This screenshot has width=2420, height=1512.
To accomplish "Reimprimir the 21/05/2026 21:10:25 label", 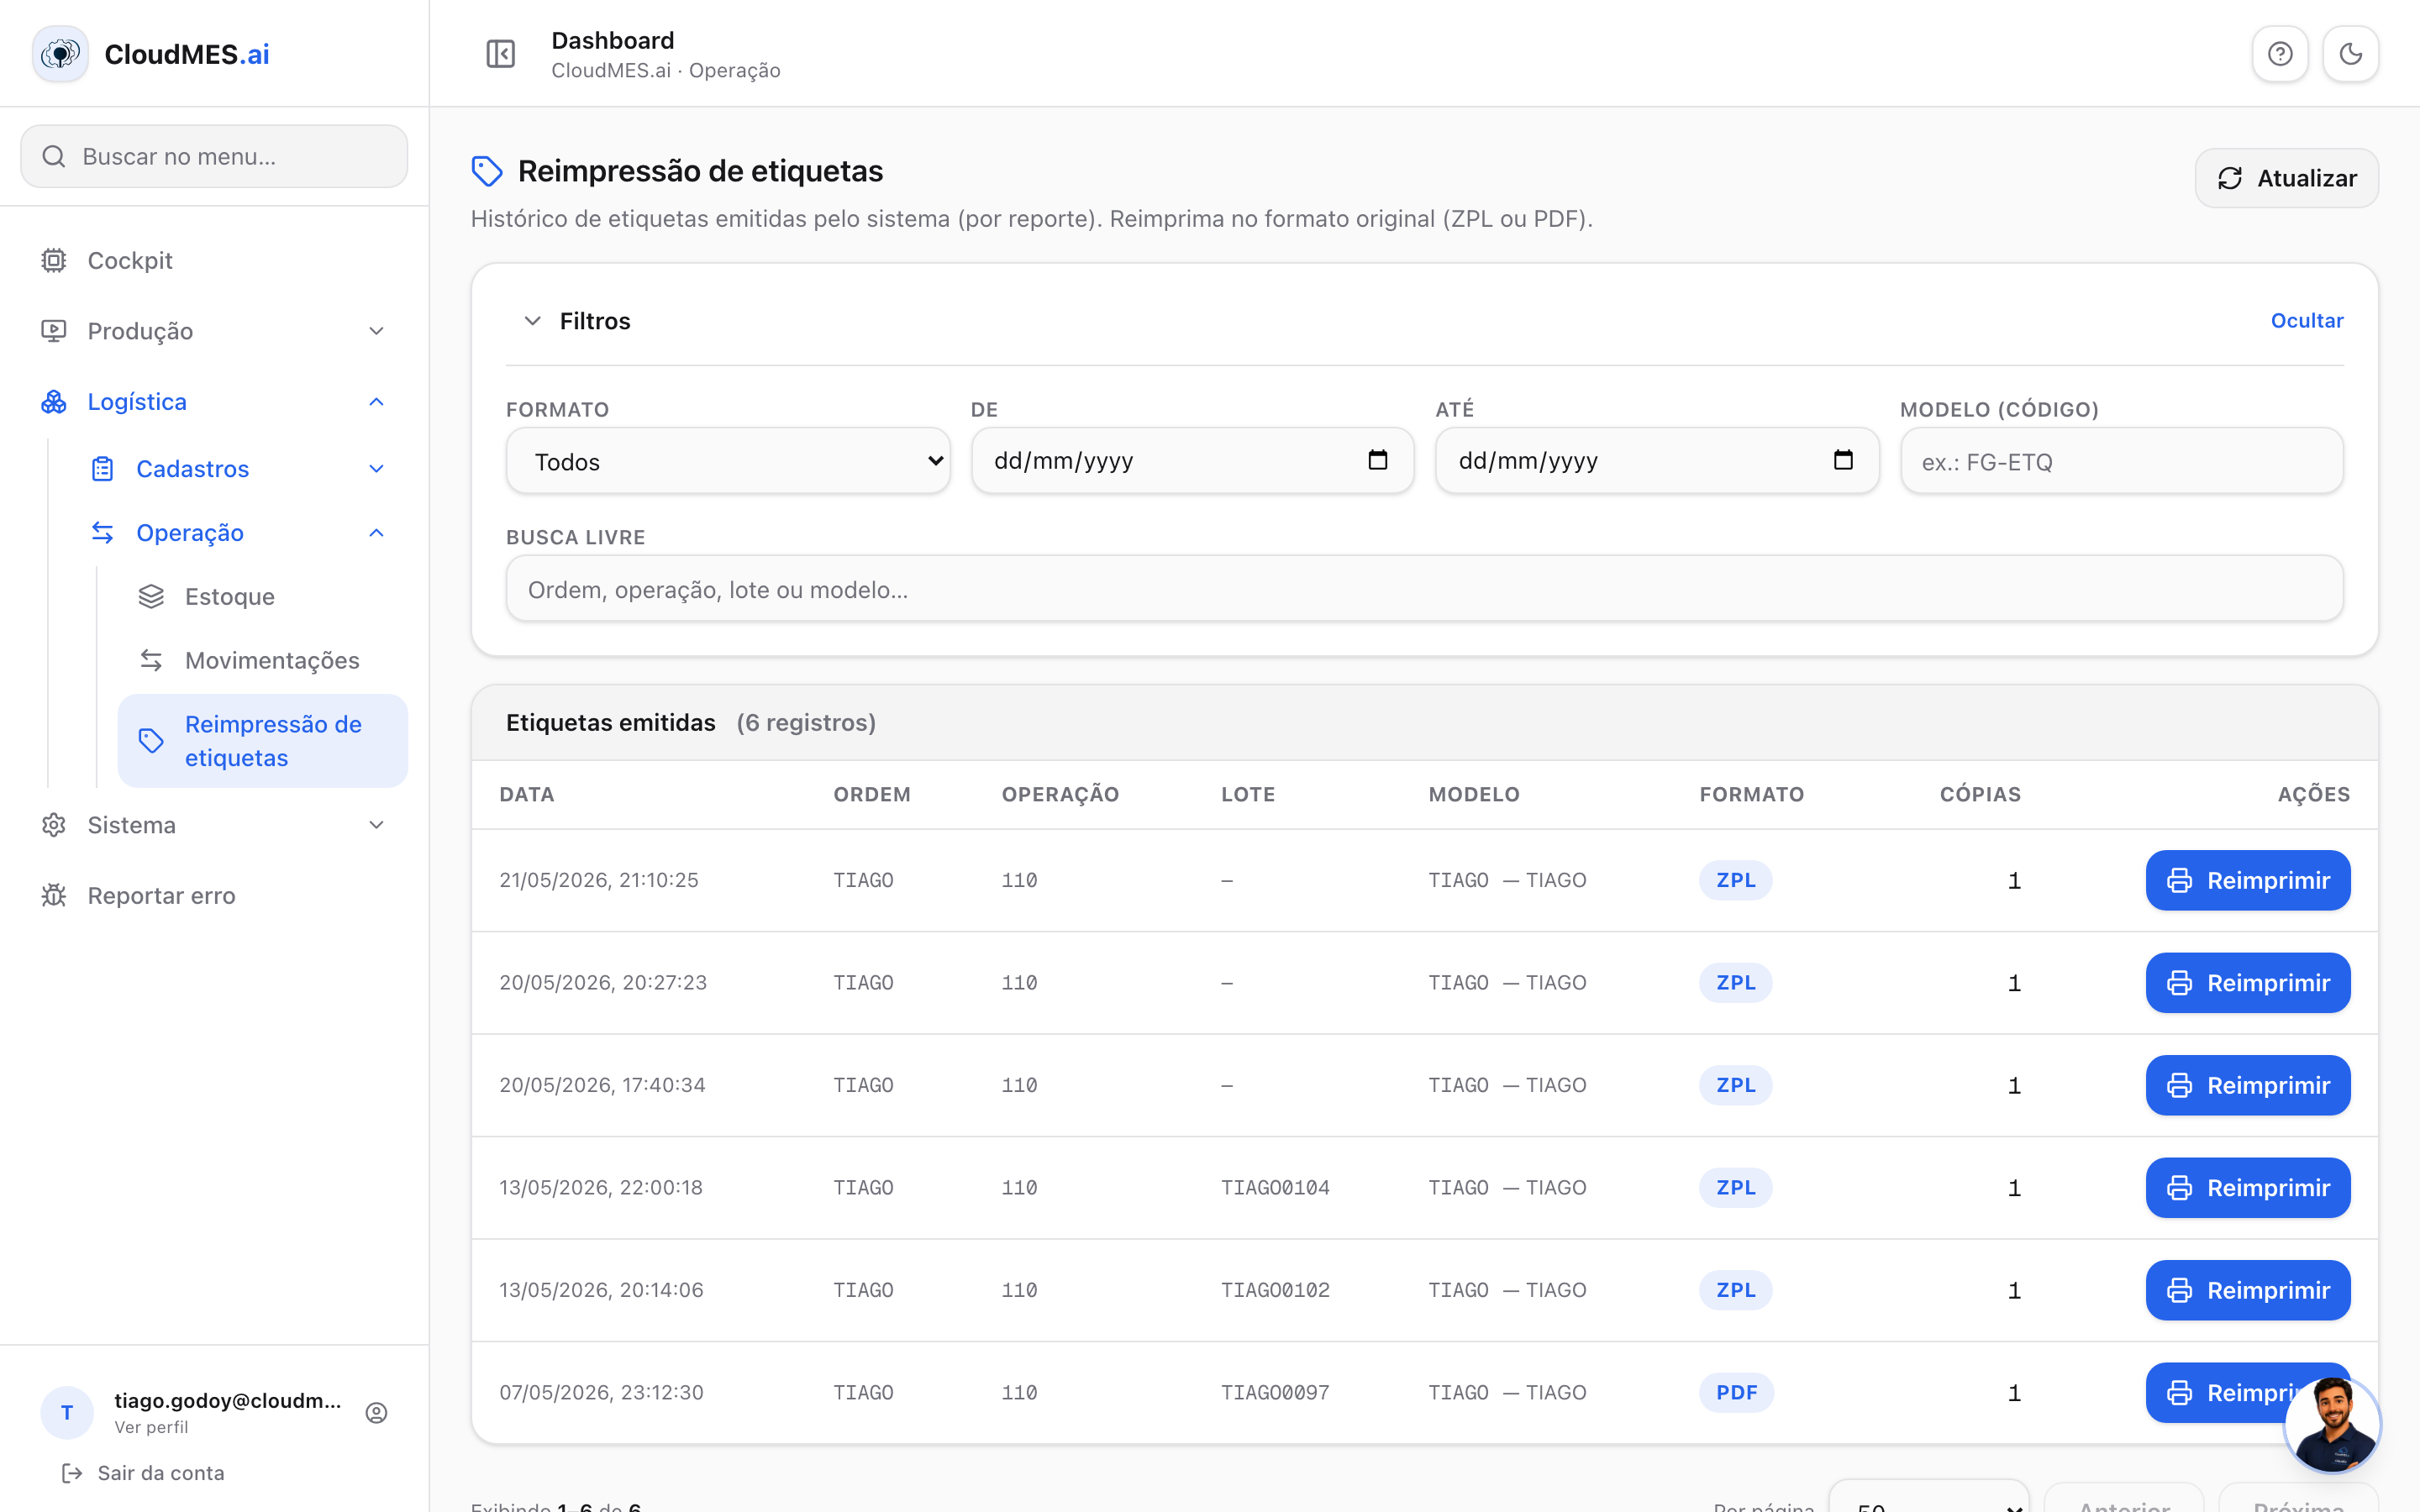I will (2247, 880).
